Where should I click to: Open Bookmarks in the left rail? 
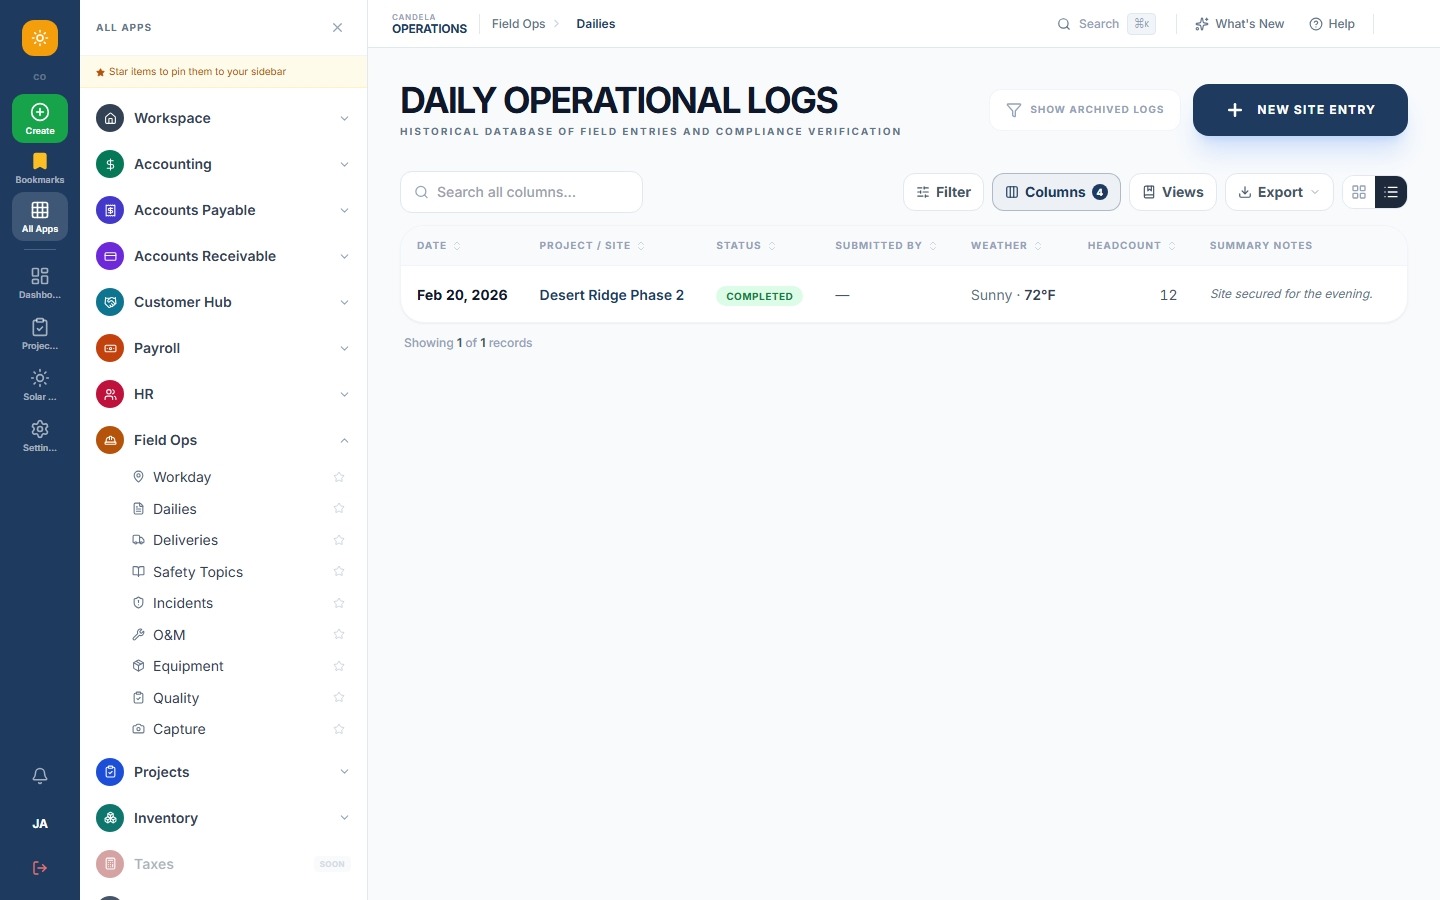coord(40,168)
